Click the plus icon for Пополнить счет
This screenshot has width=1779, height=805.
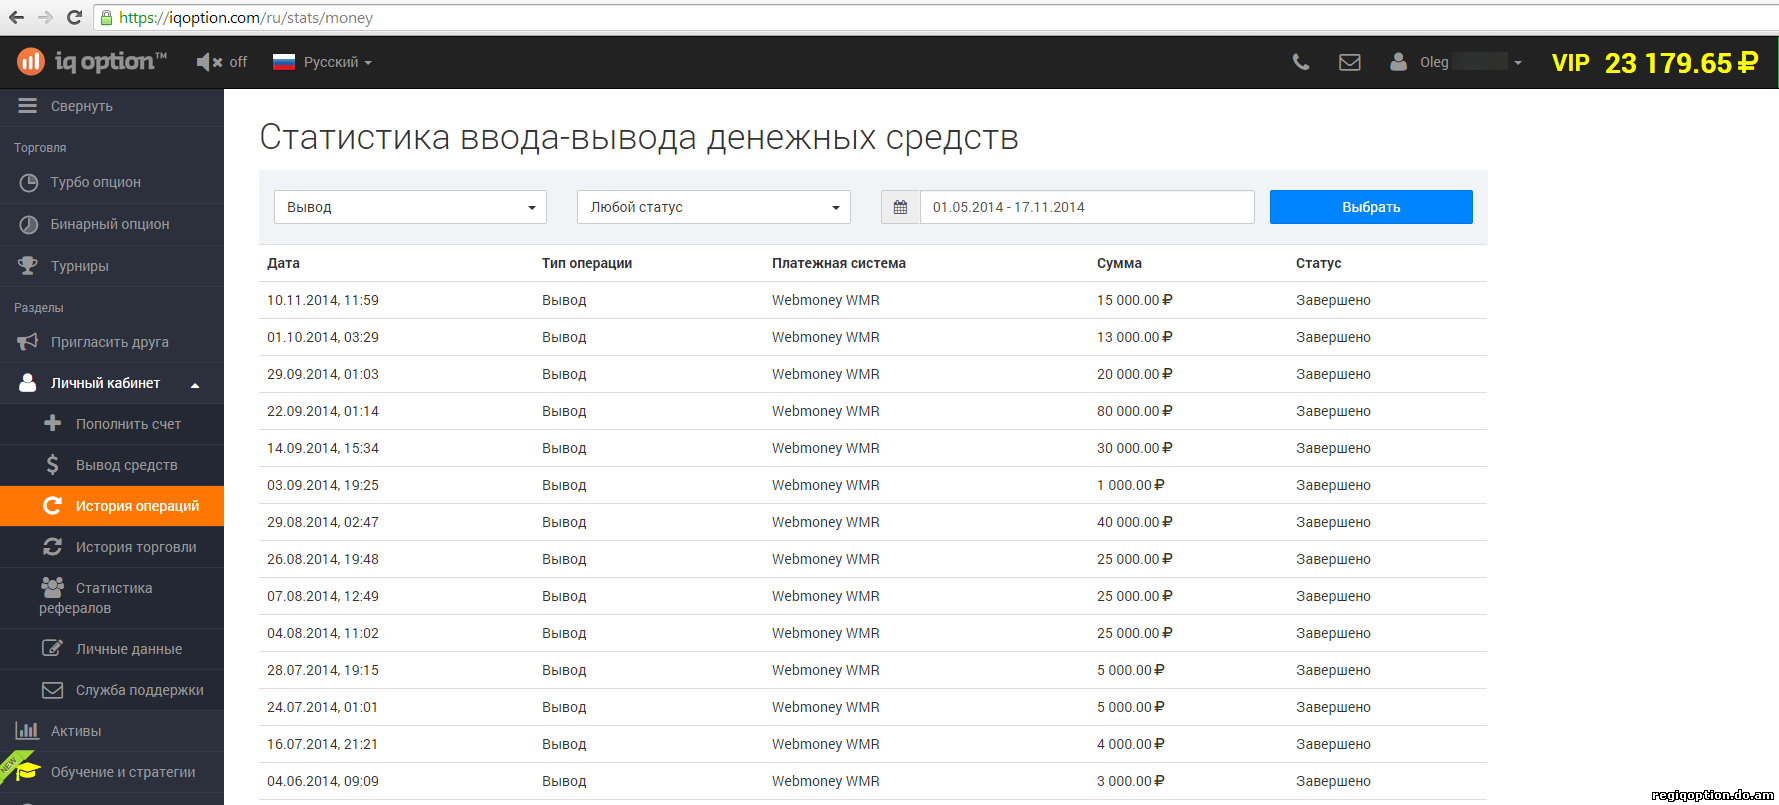[x=52, y=424]
